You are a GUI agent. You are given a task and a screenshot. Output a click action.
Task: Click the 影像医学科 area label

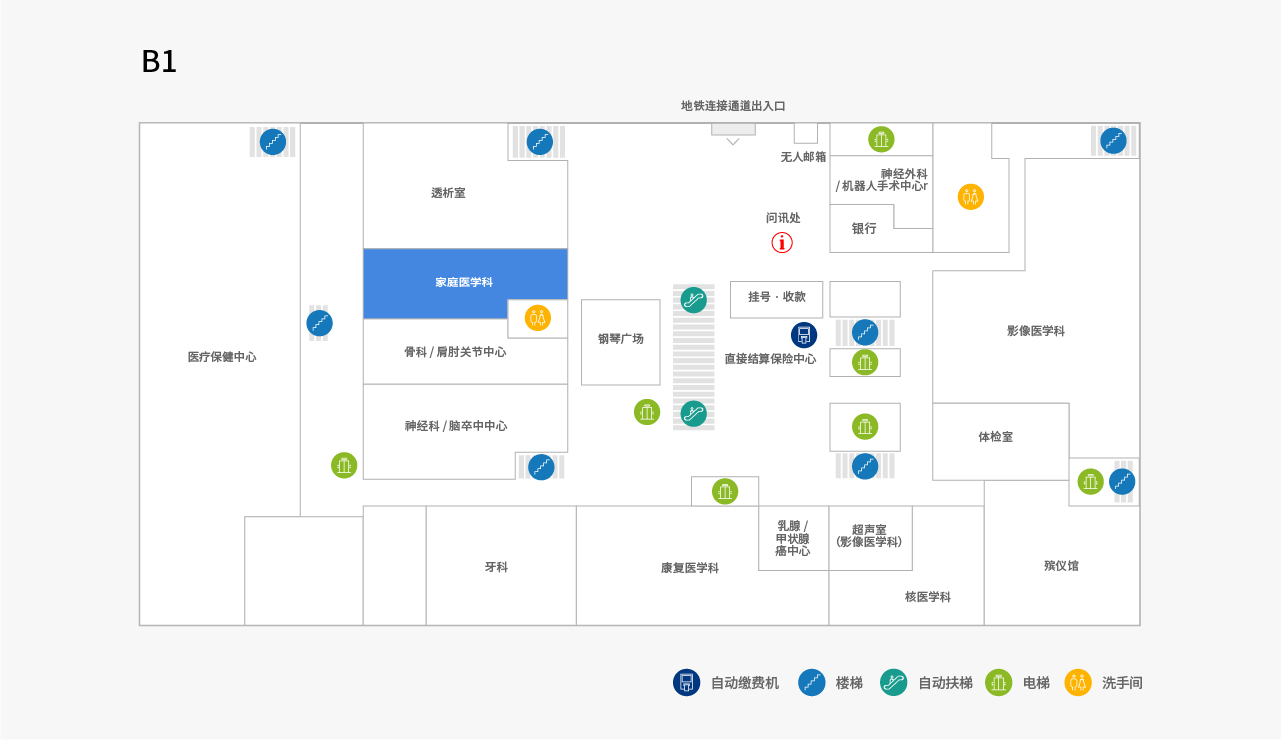pos(1036,331)
